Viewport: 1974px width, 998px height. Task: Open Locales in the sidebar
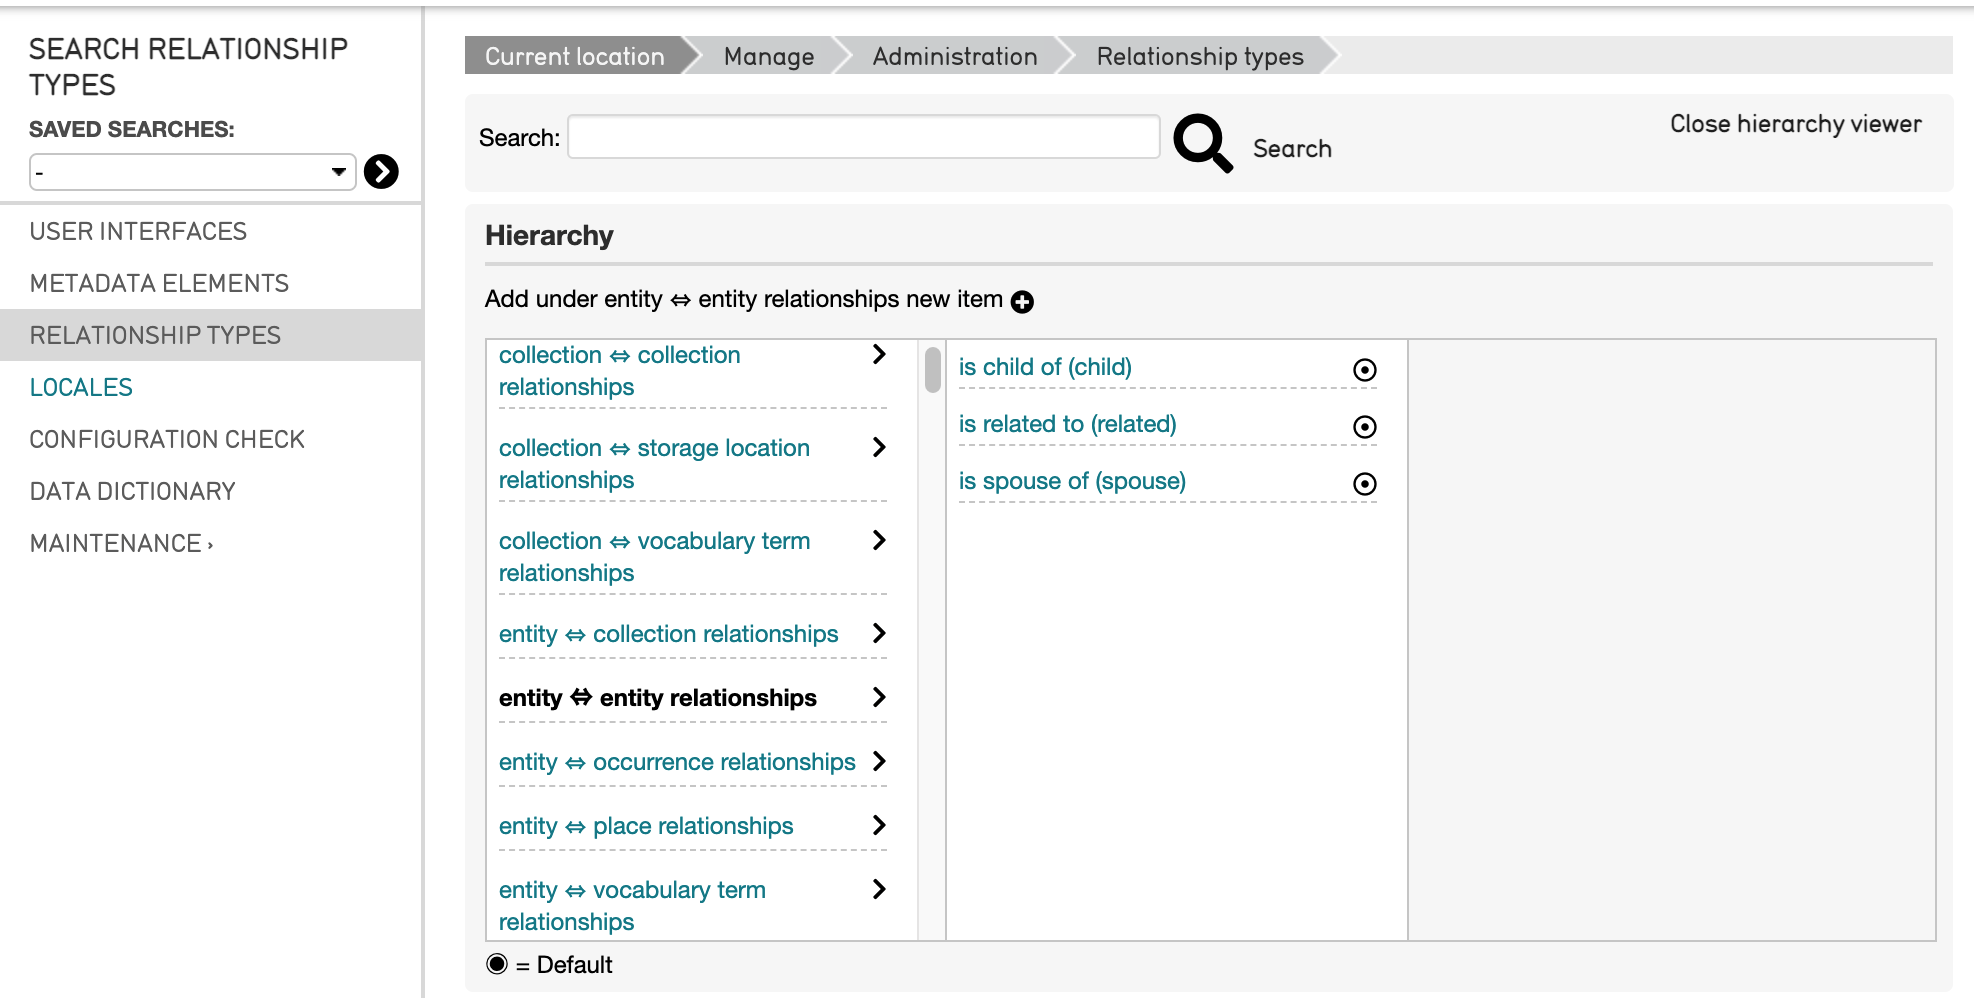(x=81, y=388)
